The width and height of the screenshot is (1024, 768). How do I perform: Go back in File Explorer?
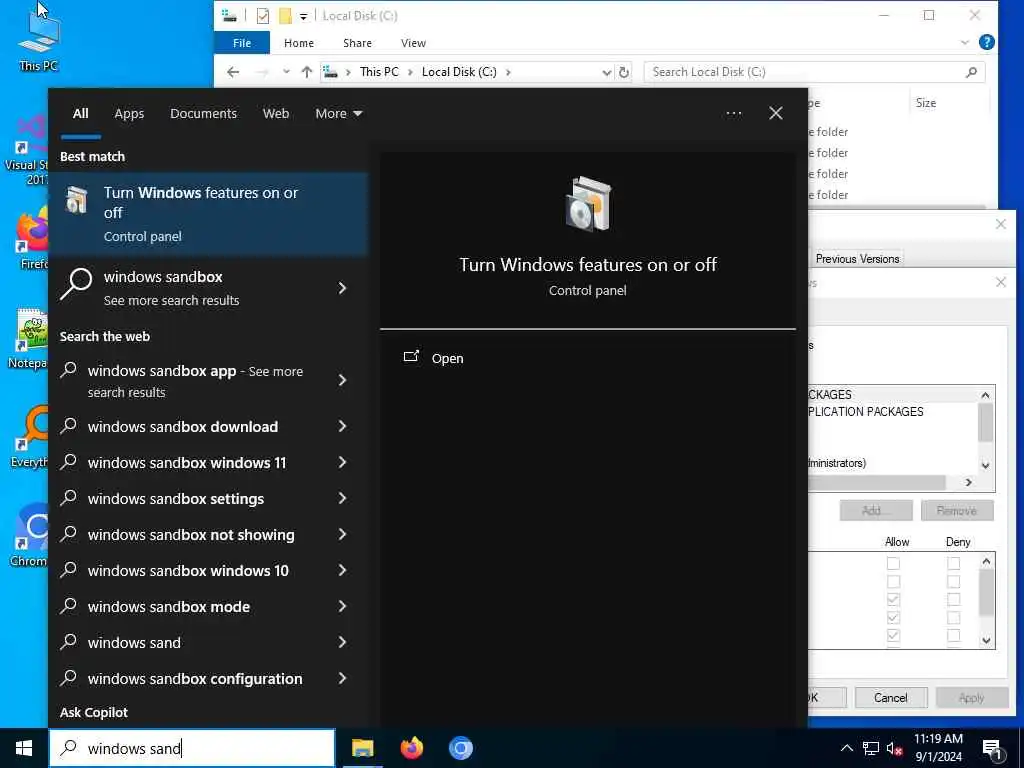233,72
